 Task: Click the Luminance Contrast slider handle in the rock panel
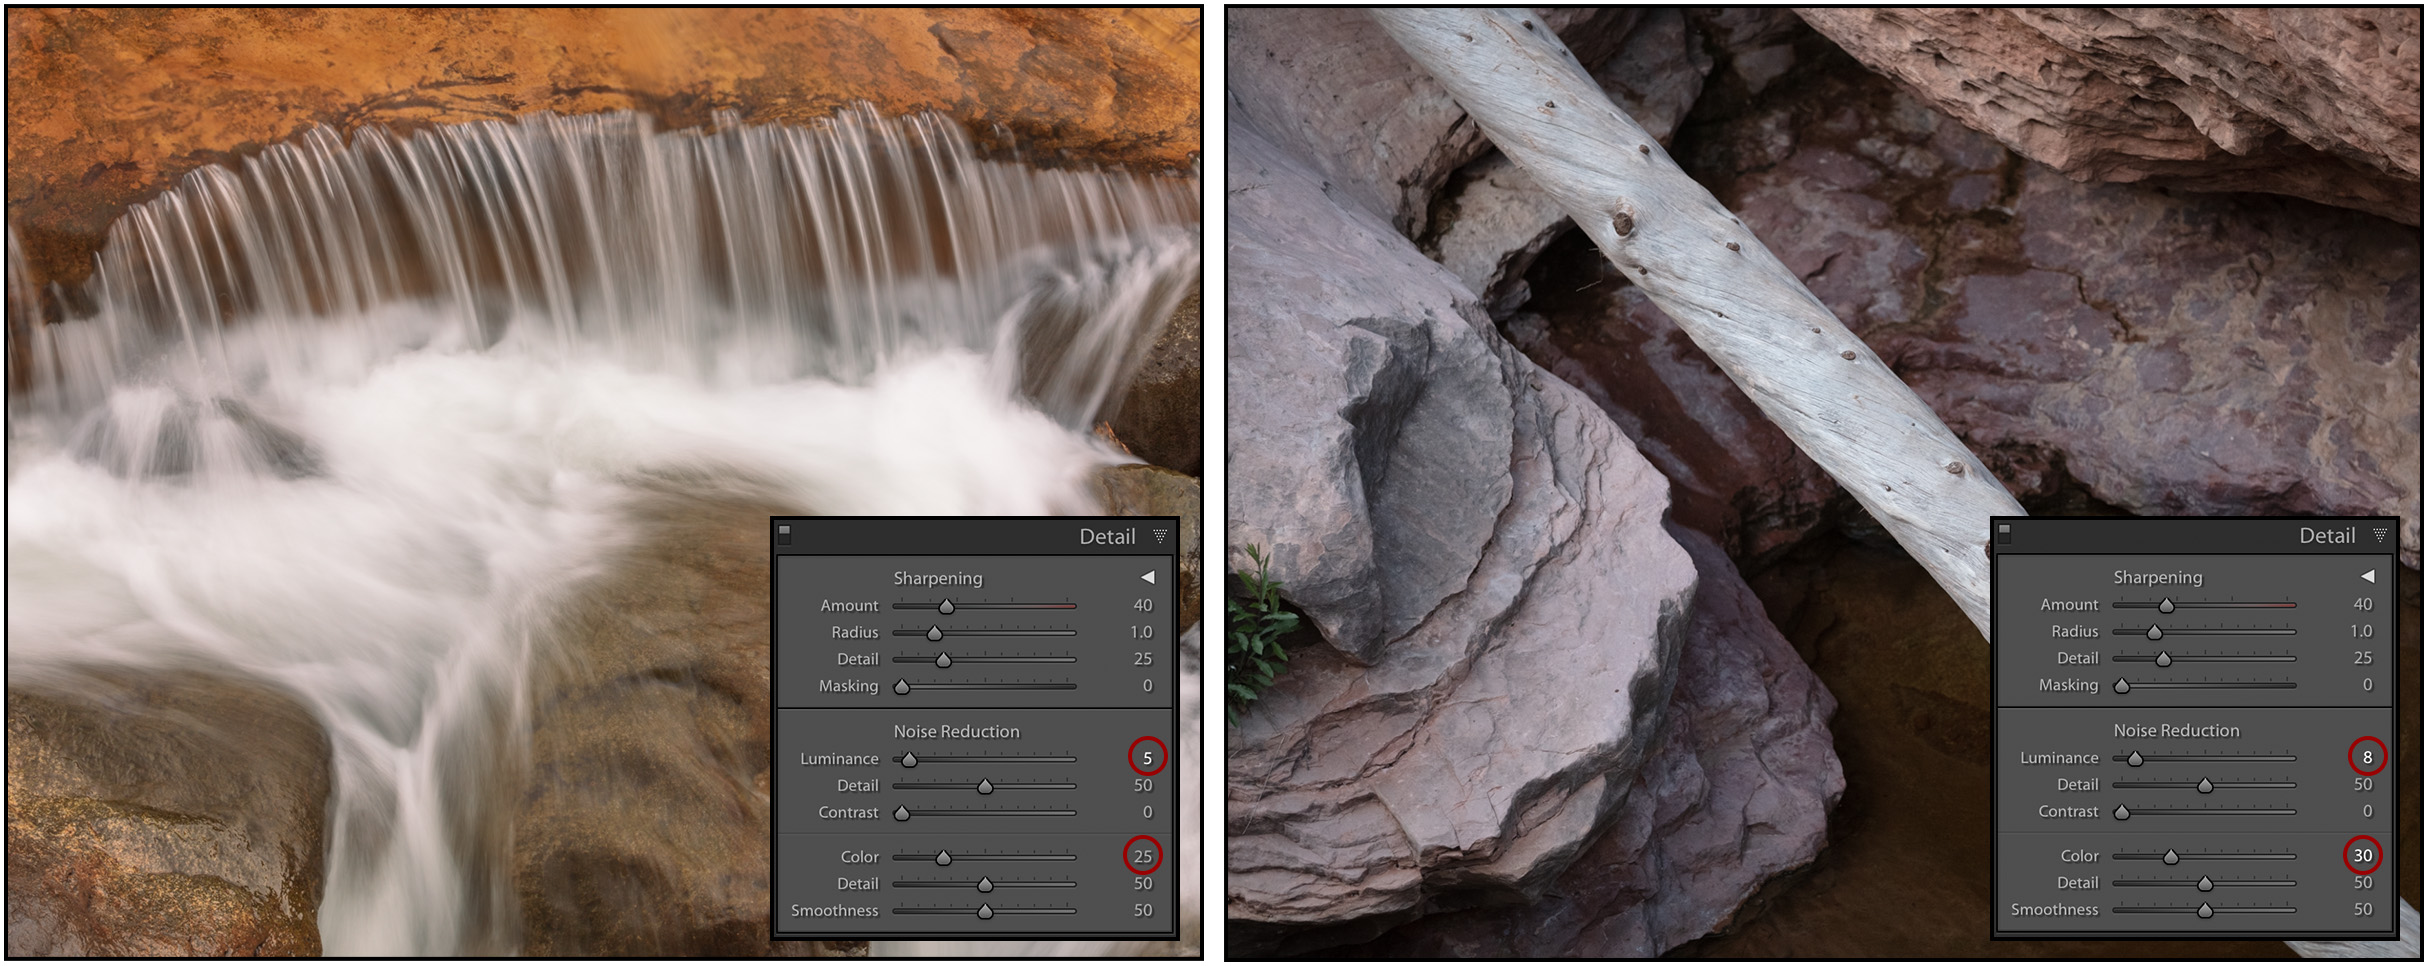2122,813
